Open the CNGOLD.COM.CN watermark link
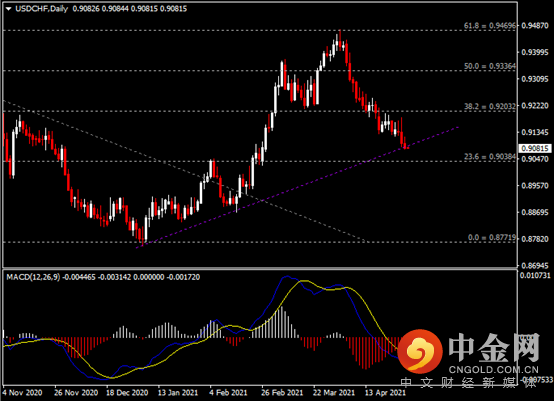 point(494,370)
